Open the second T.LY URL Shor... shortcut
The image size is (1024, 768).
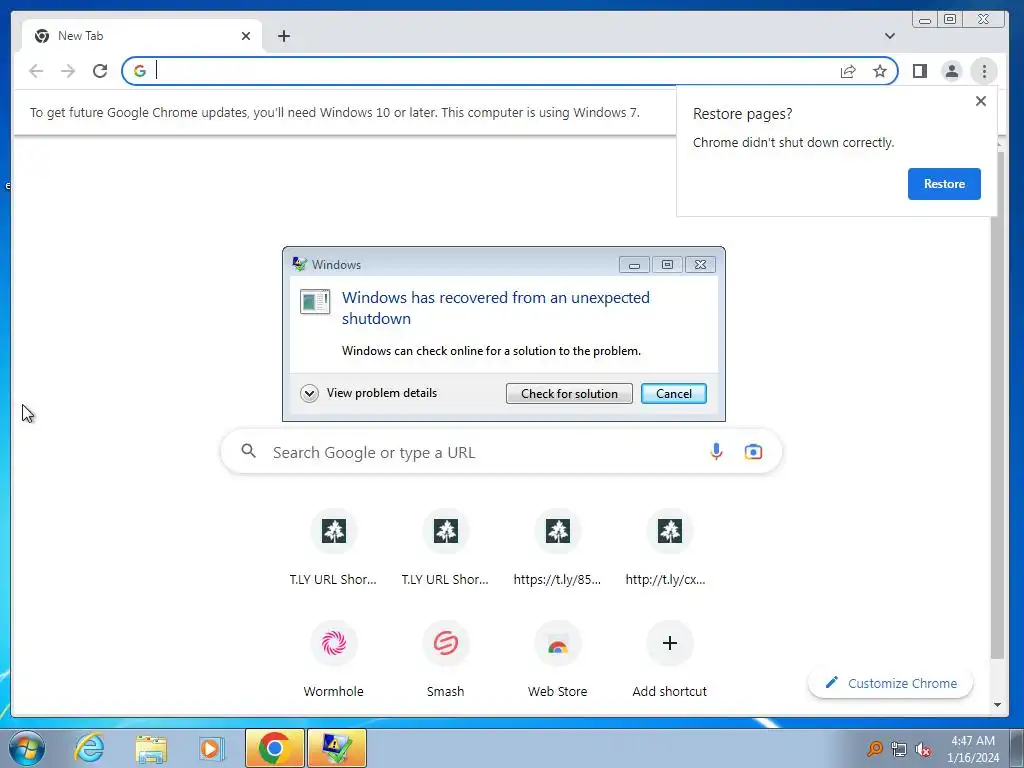[x=445, y=547]
